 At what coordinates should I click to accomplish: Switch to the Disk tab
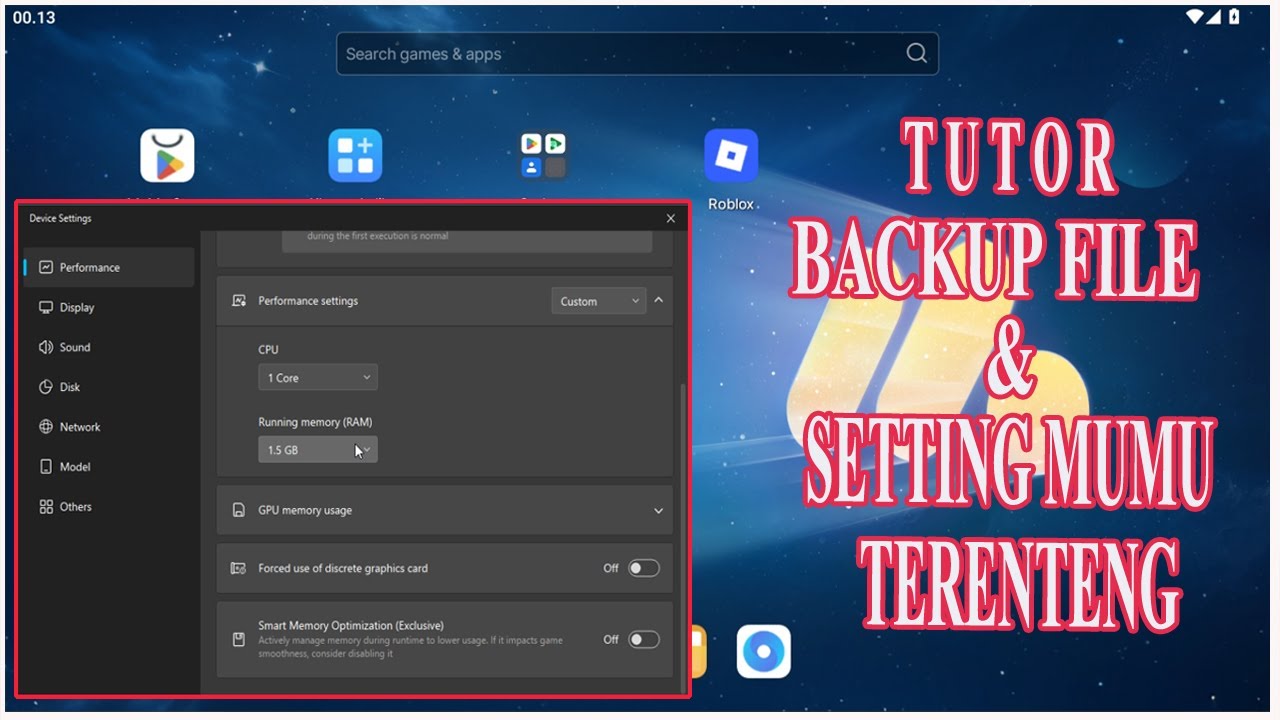point(109,387)
